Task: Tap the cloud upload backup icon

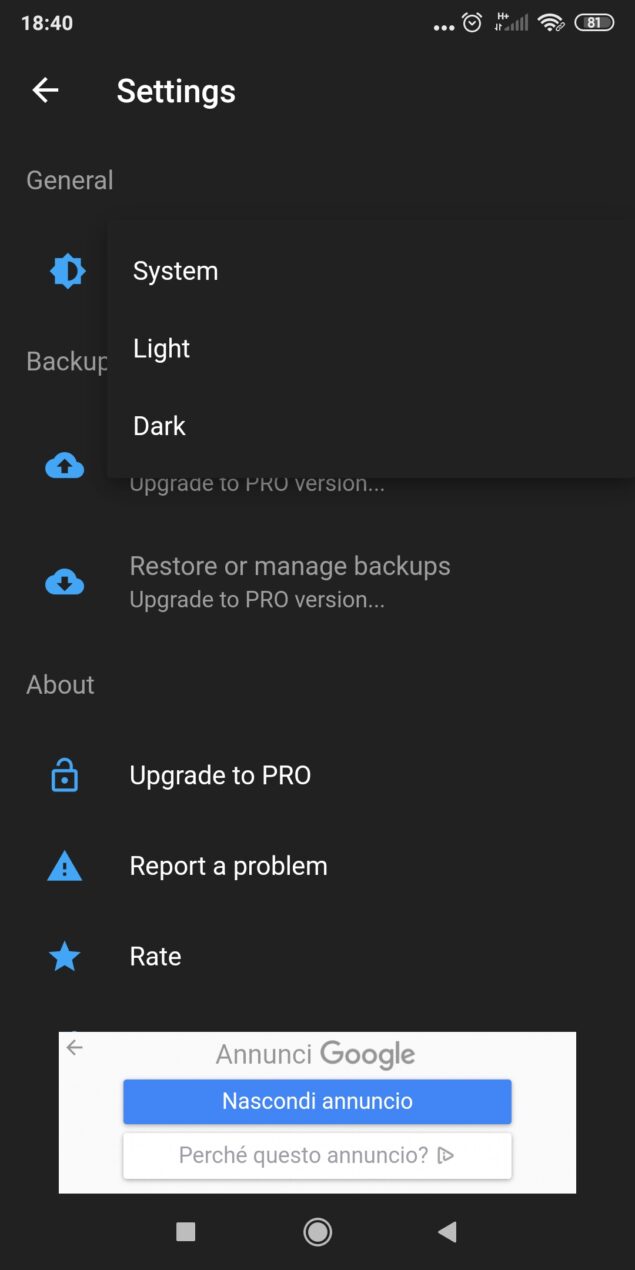Action: point(65,465)
